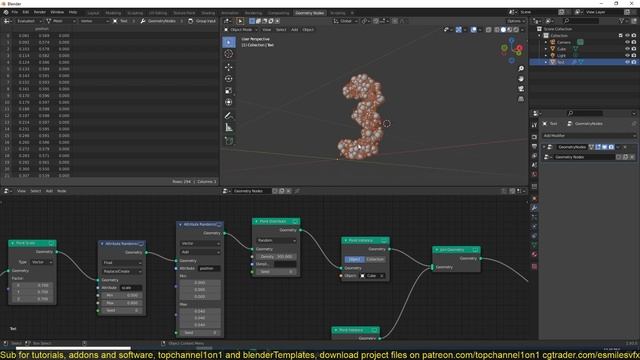Hide the Light object in viewport
640x360 pixels.
(x=627, y=55)
